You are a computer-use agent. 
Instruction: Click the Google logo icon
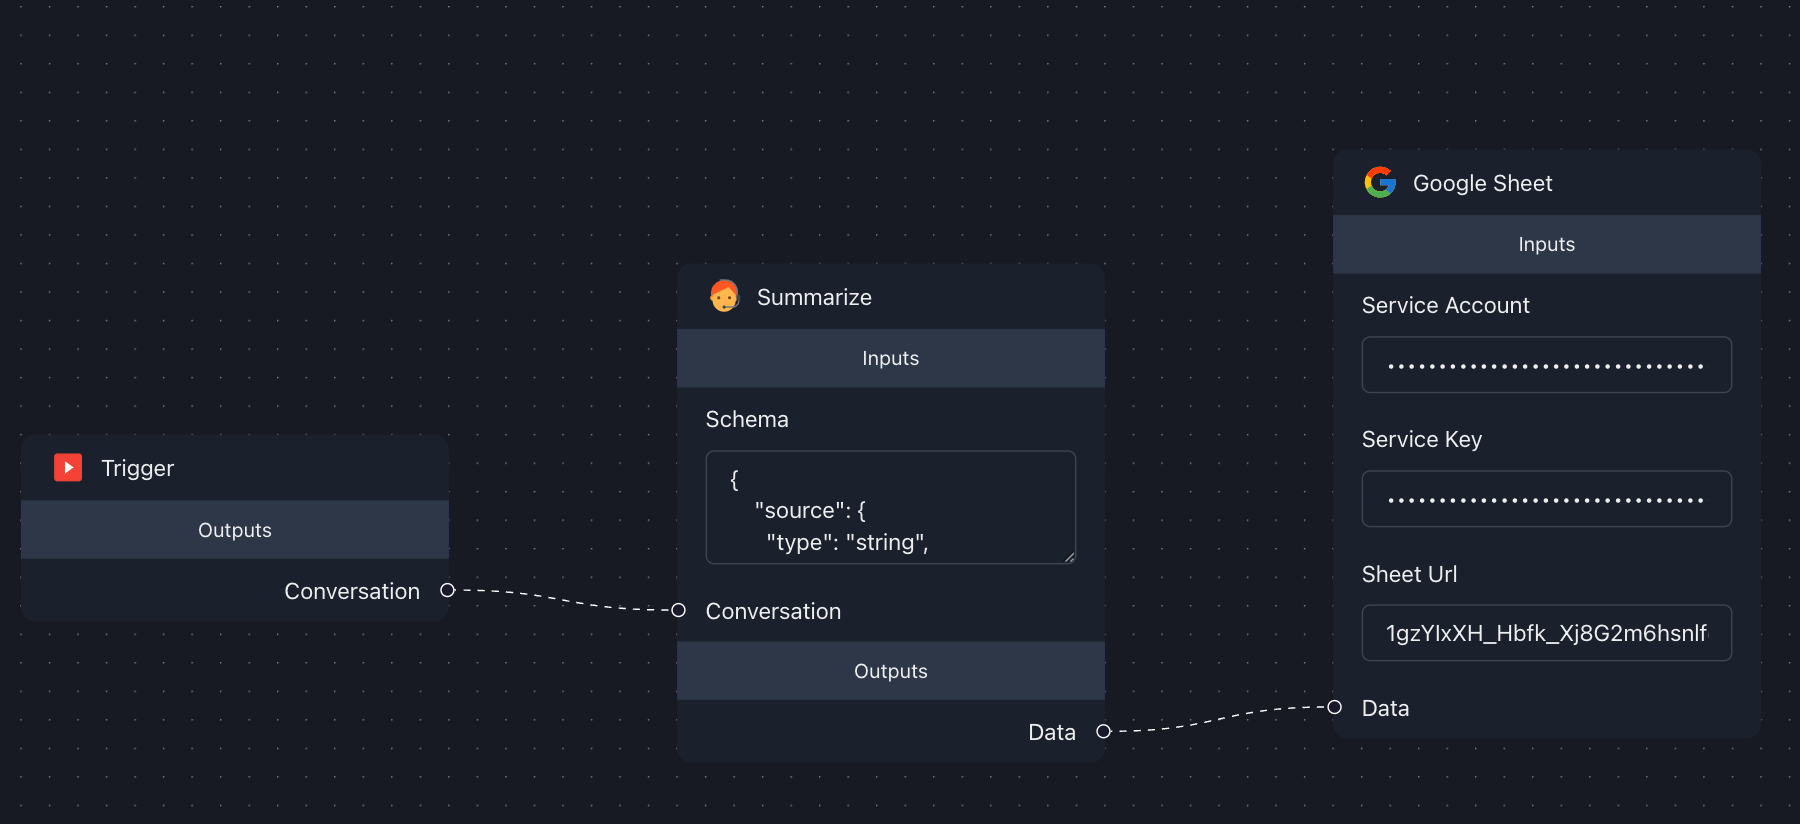pos(1380,182)
